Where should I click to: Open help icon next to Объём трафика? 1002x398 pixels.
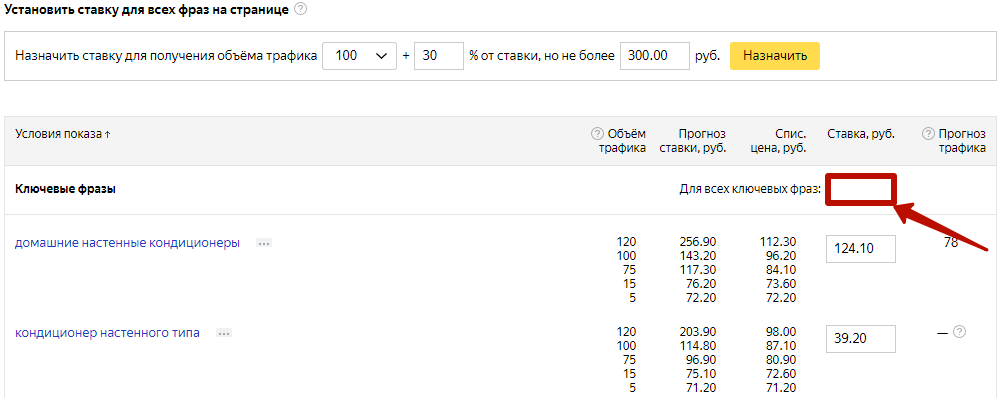pos(597,134)
